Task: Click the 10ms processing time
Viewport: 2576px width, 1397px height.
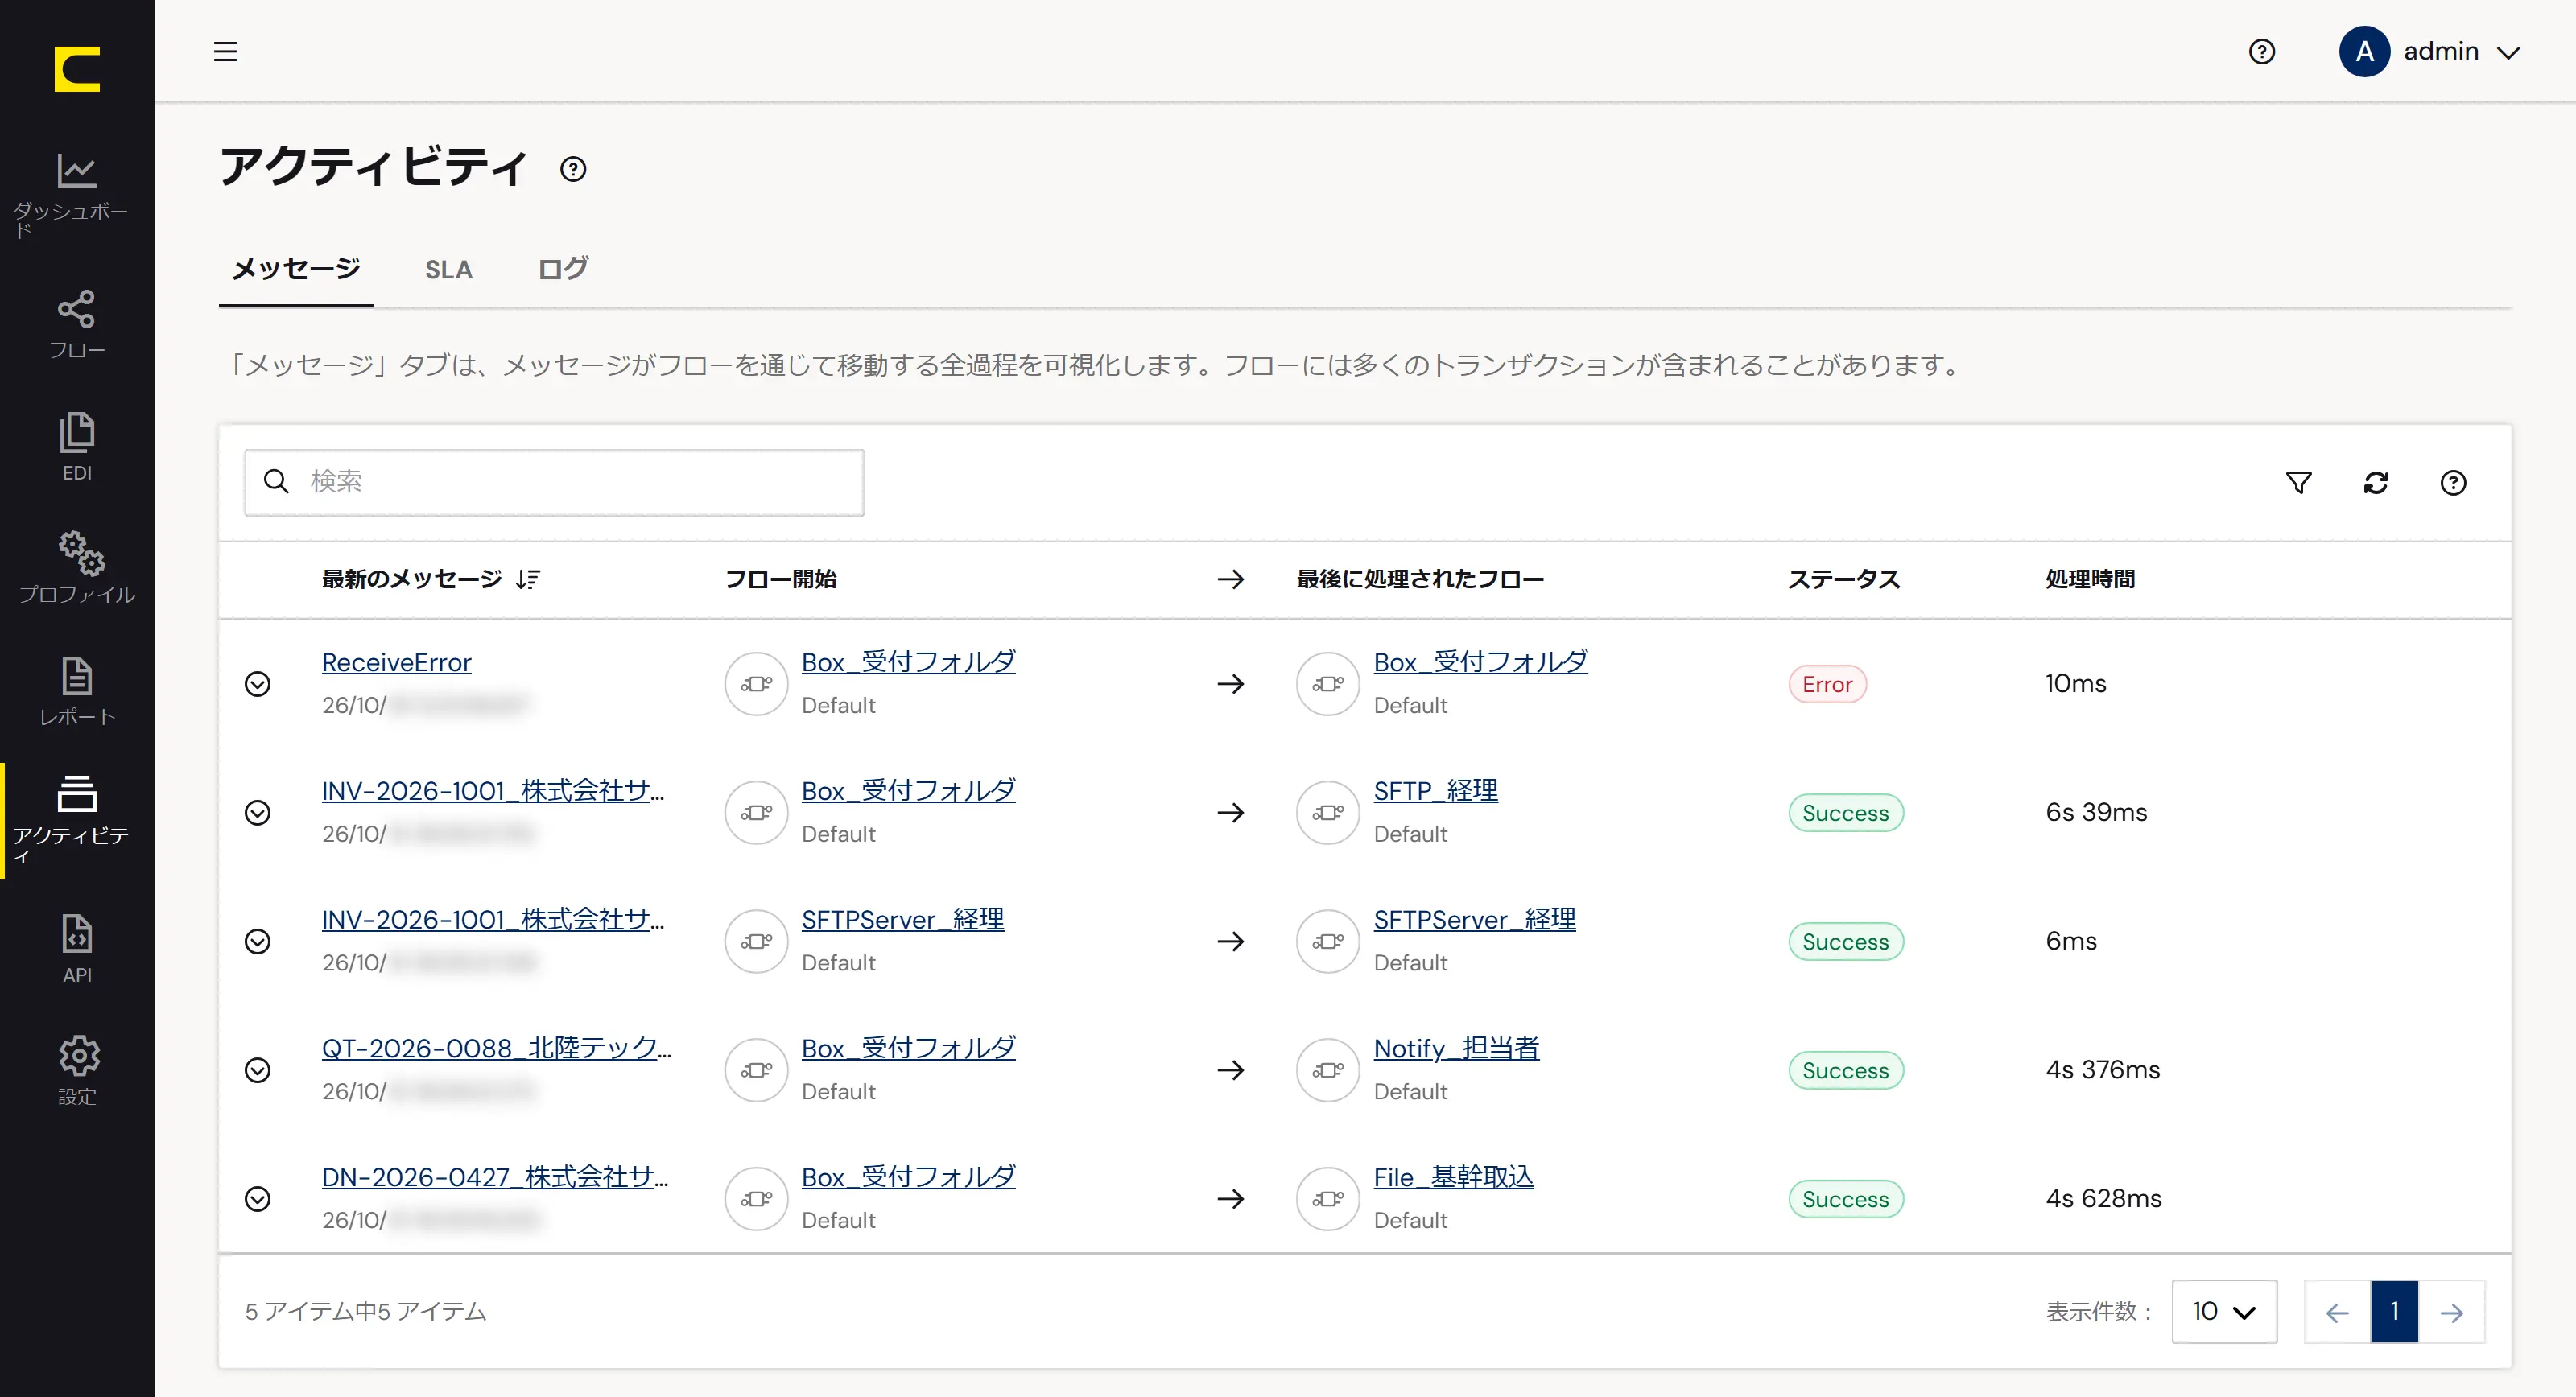Action: pyautogui.click(x=2076, y=683)
